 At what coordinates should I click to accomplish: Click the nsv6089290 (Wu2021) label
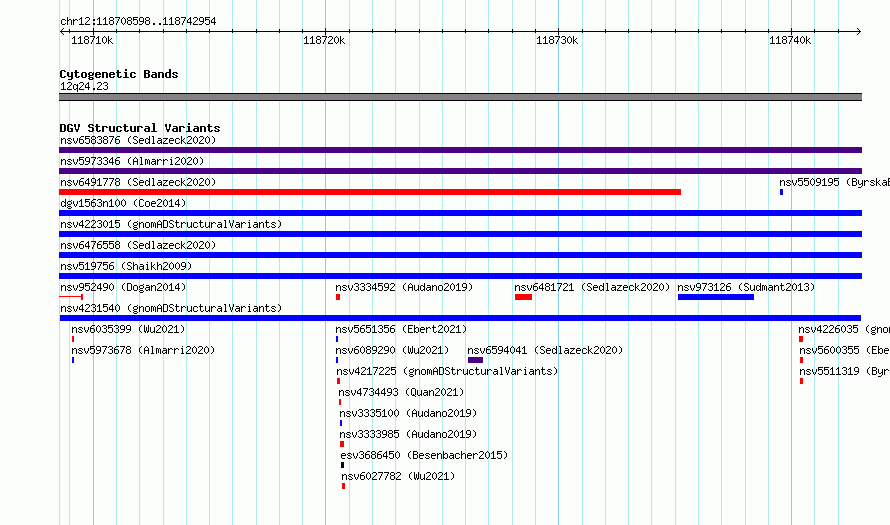[x=392, y=350]
